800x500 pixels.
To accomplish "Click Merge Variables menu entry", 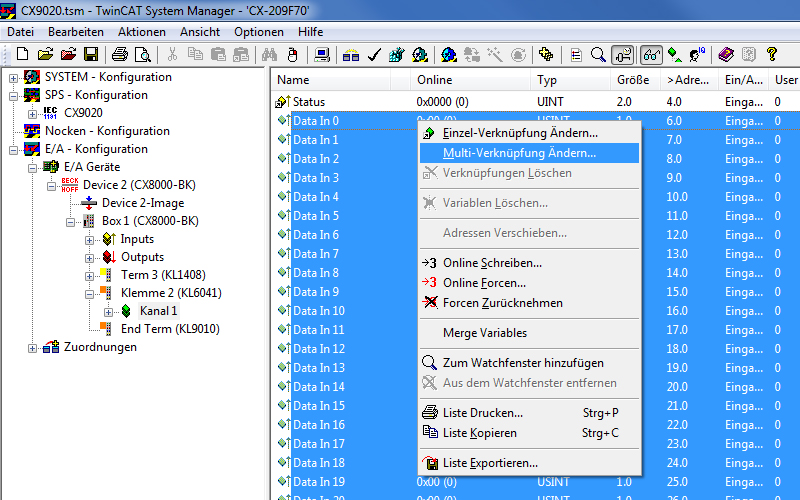I will [x=529, y=333].
